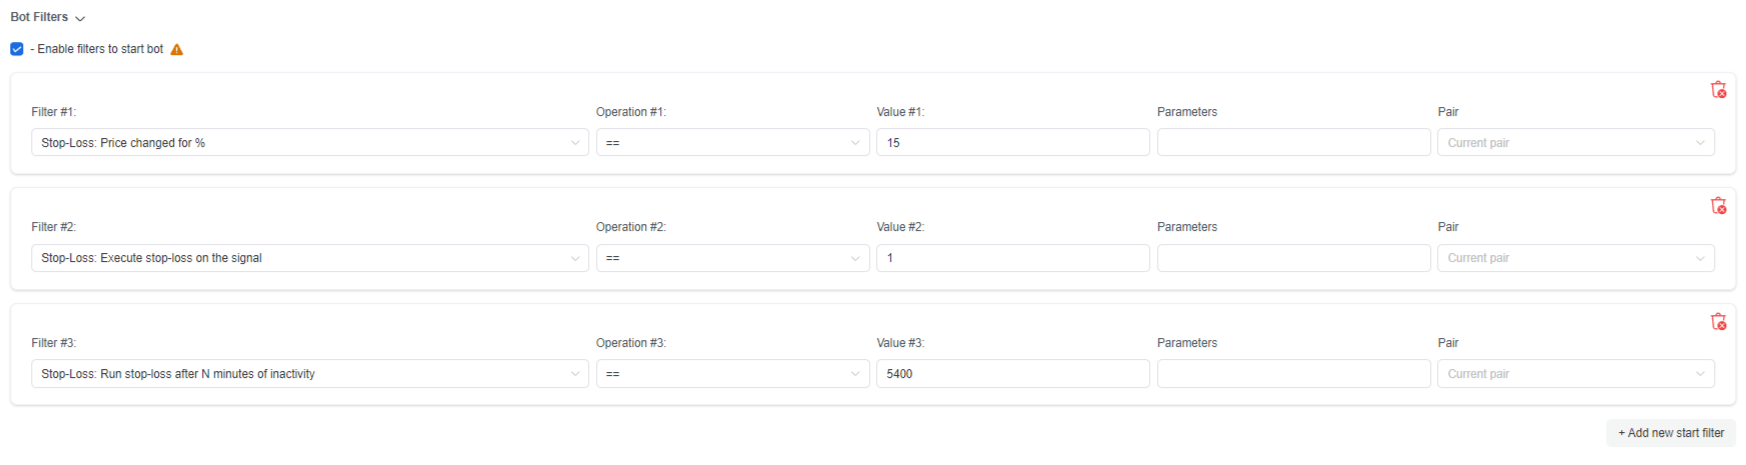The width and height of the screenshot is (1746, 465).
Task: Delete Filter #2 with the trash icon
Action: coord(1718,206)
